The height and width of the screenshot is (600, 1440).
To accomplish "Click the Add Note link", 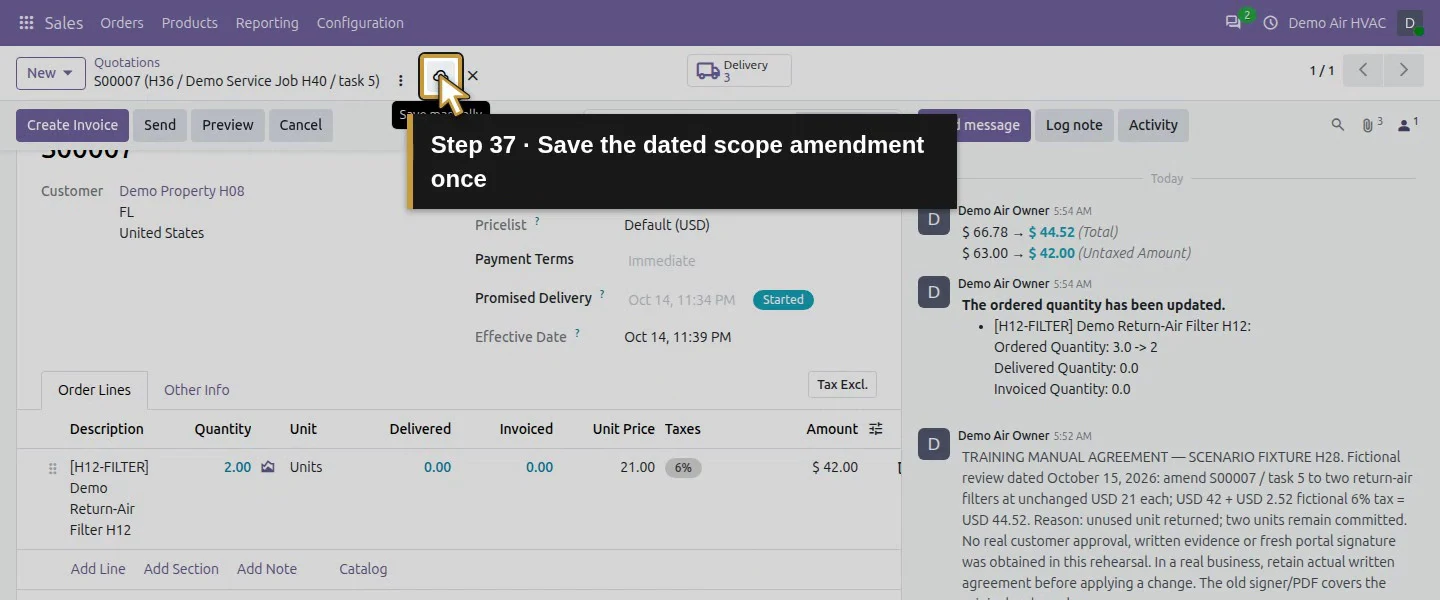I will [267, 569].
